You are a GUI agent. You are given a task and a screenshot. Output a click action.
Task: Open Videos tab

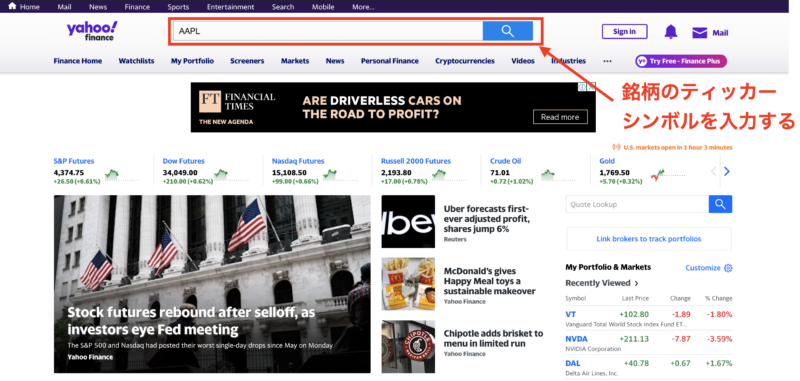(523, 61)
